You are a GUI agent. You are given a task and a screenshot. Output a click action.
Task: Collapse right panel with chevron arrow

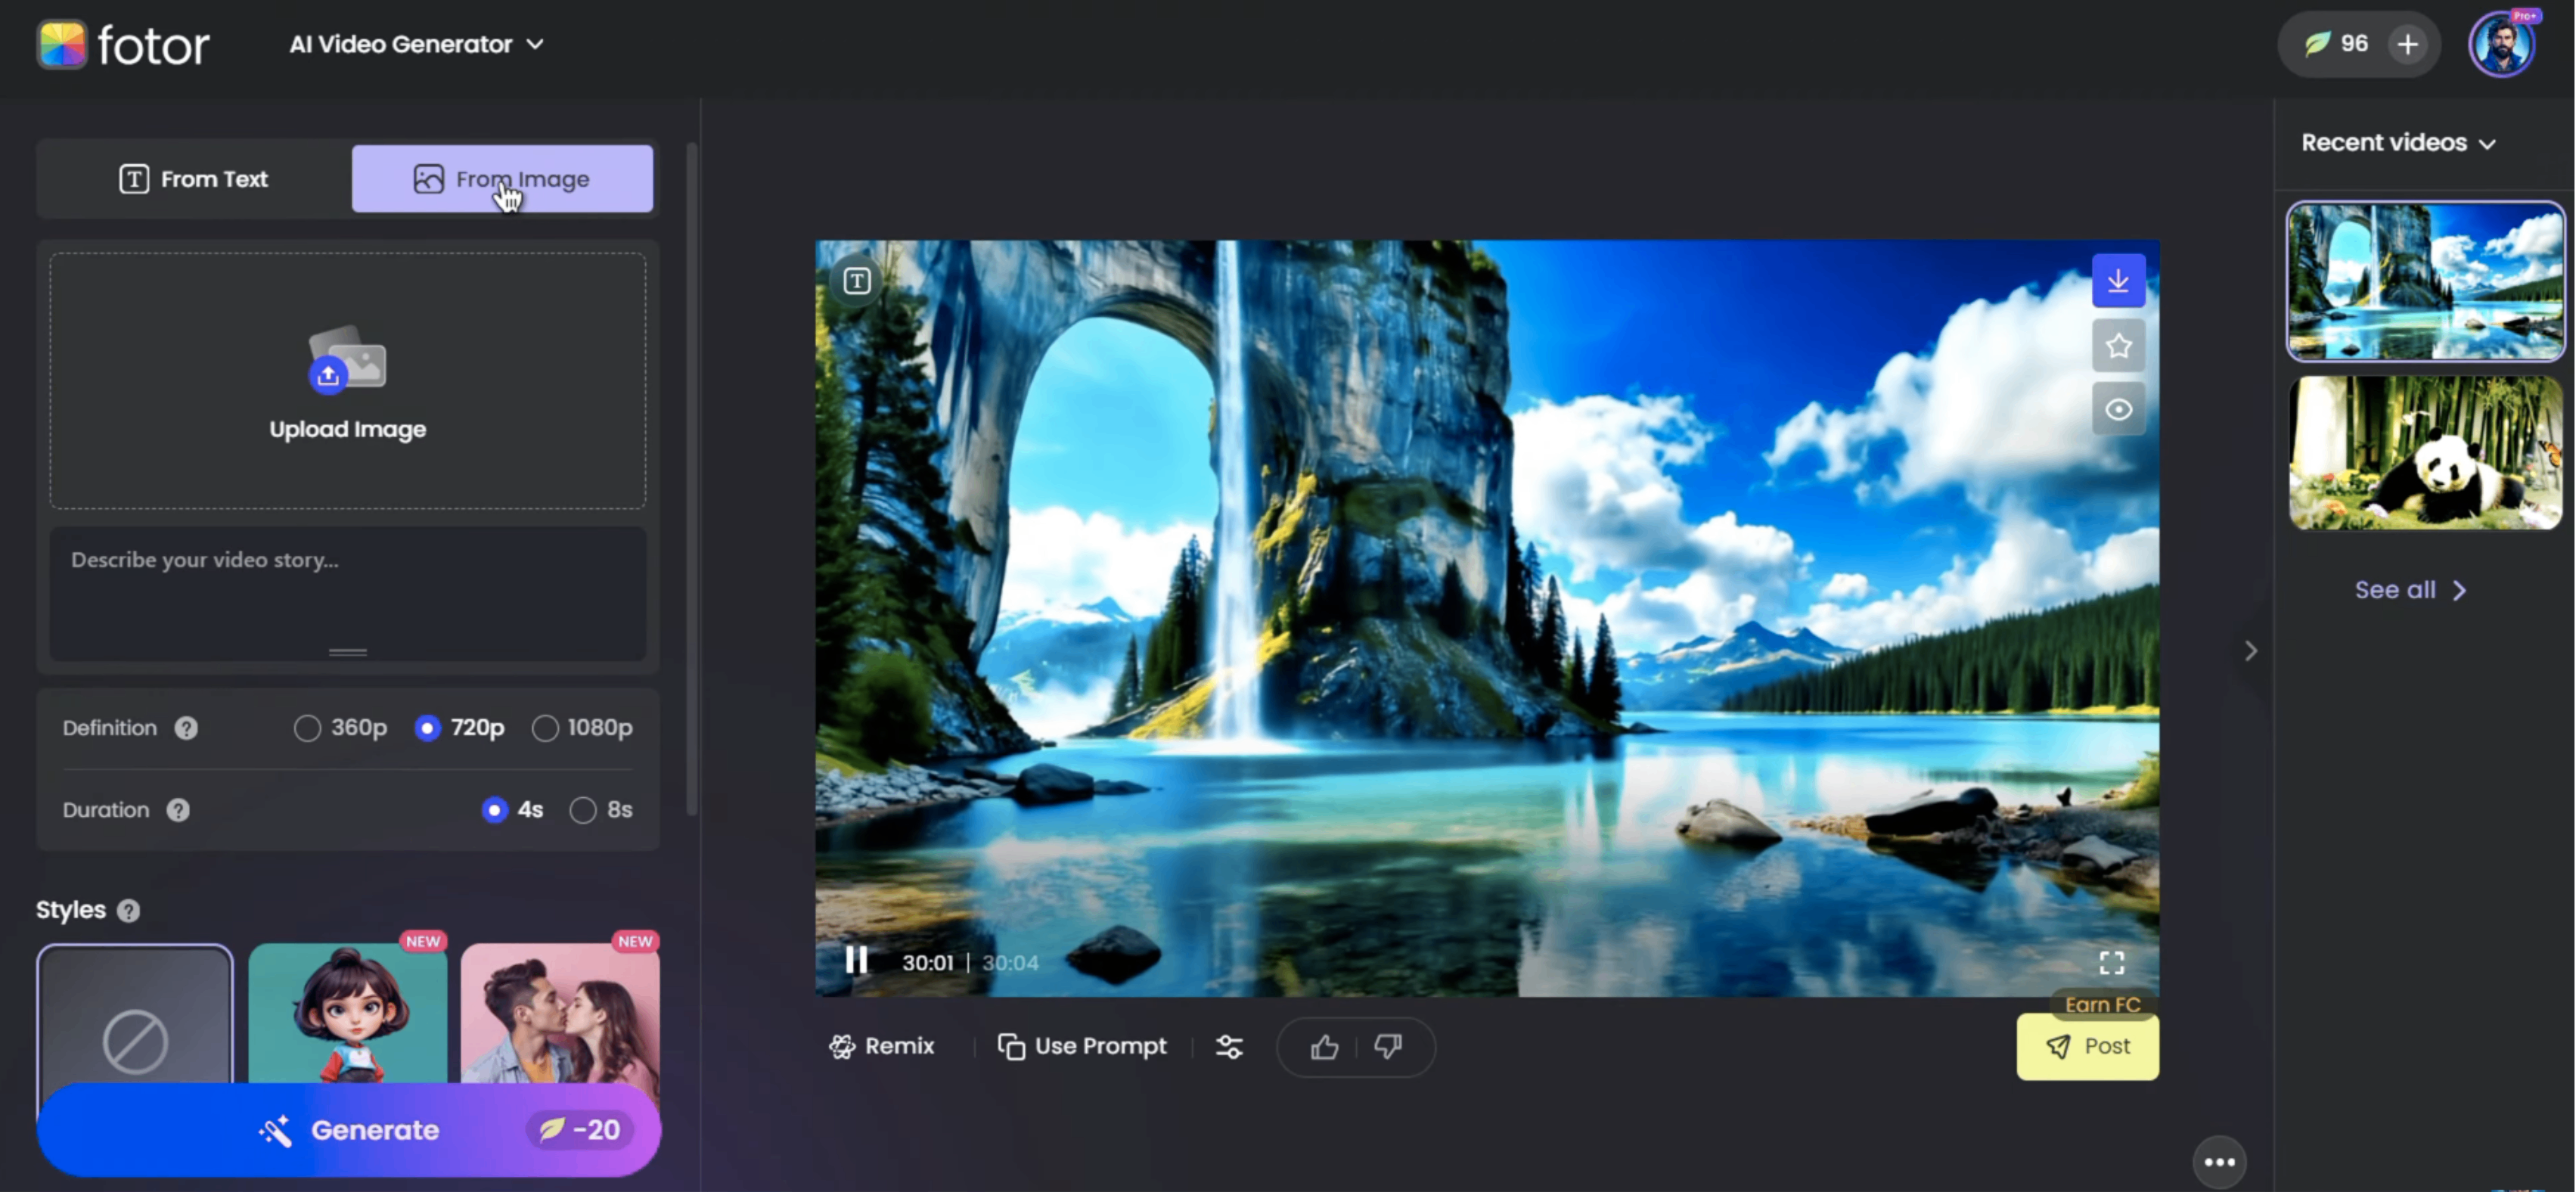coord(2250,651)
